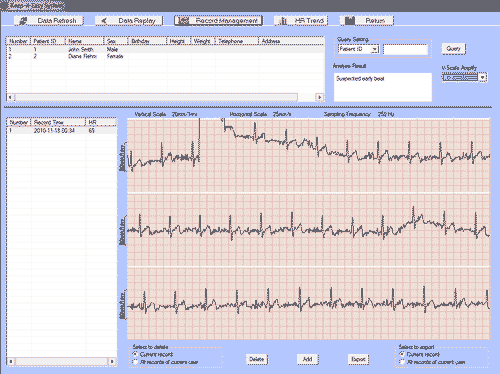The width and height of the screenshot is (500, 374).
Task: Select Current record under Select to delete
Action: point(135,354)
